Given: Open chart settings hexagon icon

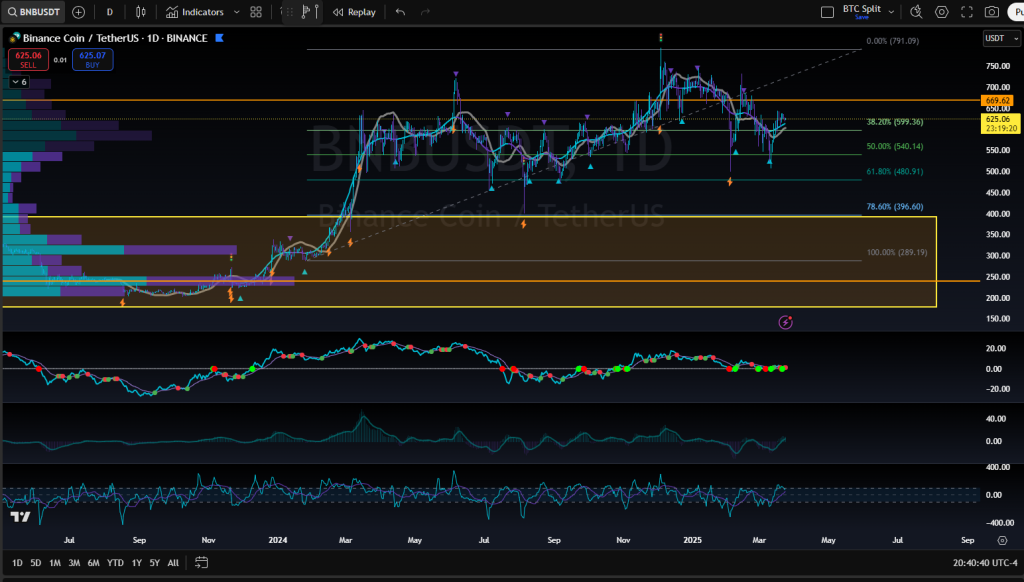Looking at the screenshot, I should pyautogui.click(x=941, y=12).
